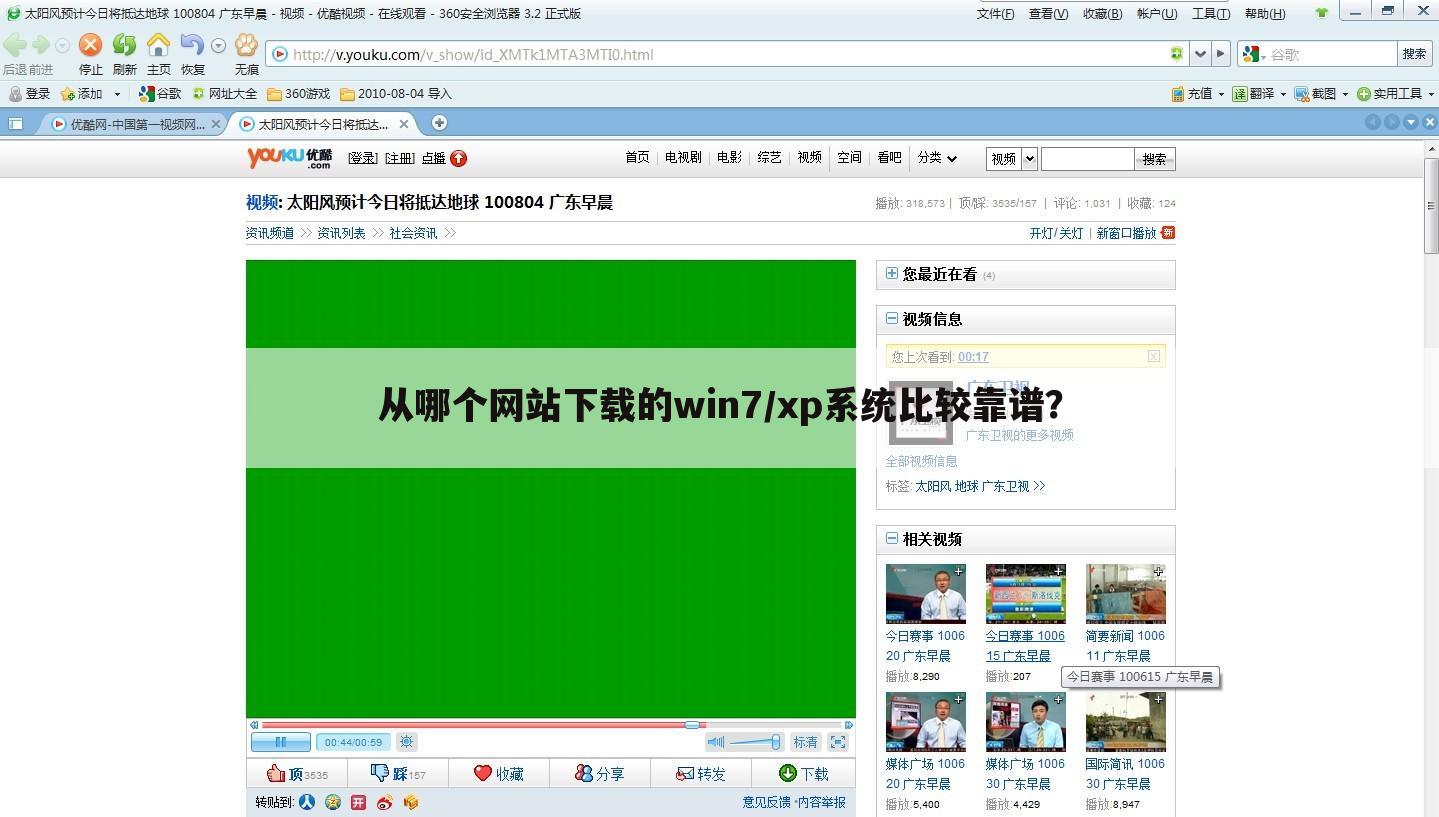
Task: Click the 新窗口播放 link
Action: pos(1126,233)
